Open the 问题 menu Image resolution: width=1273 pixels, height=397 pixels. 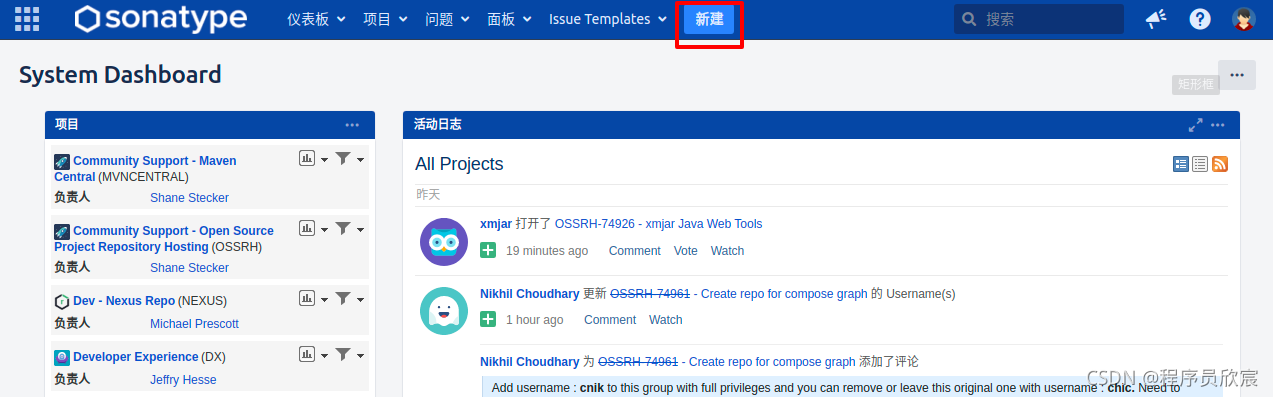click(x=446, y=19)
